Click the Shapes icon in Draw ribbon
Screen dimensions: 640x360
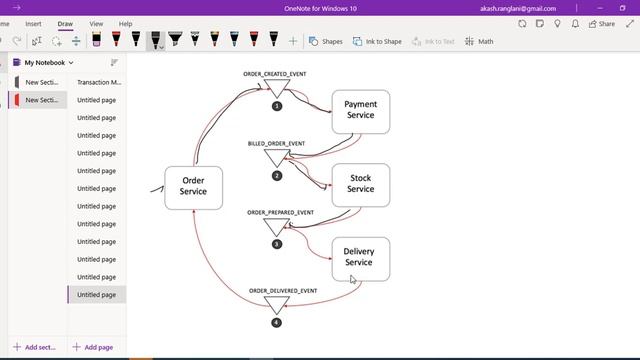[313, 41]
